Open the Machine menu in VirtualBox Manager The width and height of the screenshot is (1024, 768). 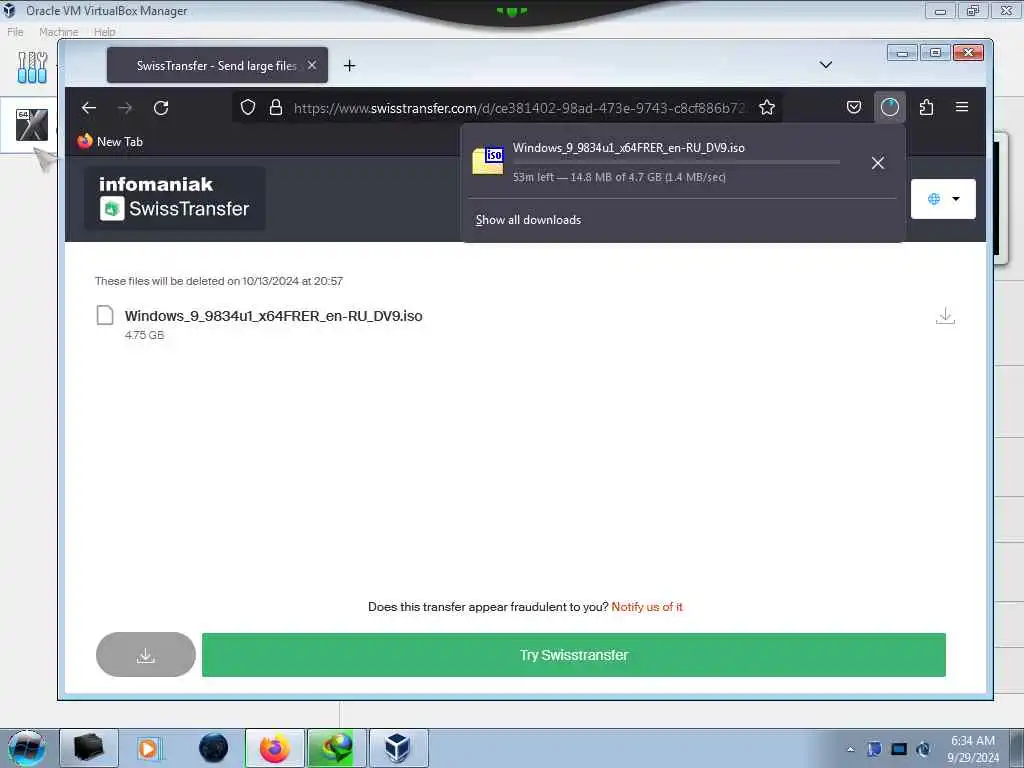[58, 32]
